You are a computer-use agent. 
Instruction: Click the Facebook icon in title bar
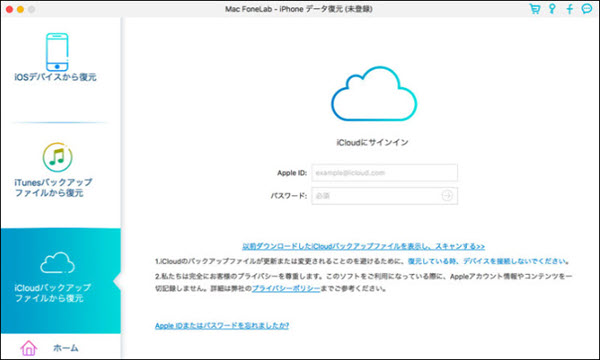click(x=570, y=9)
